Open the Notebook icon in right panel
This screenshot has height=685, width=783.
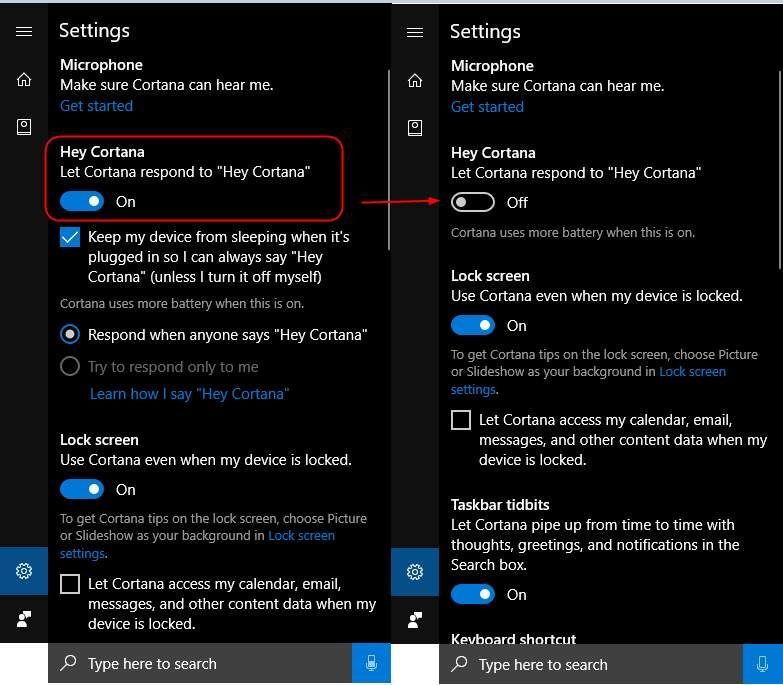coord(415,128)
